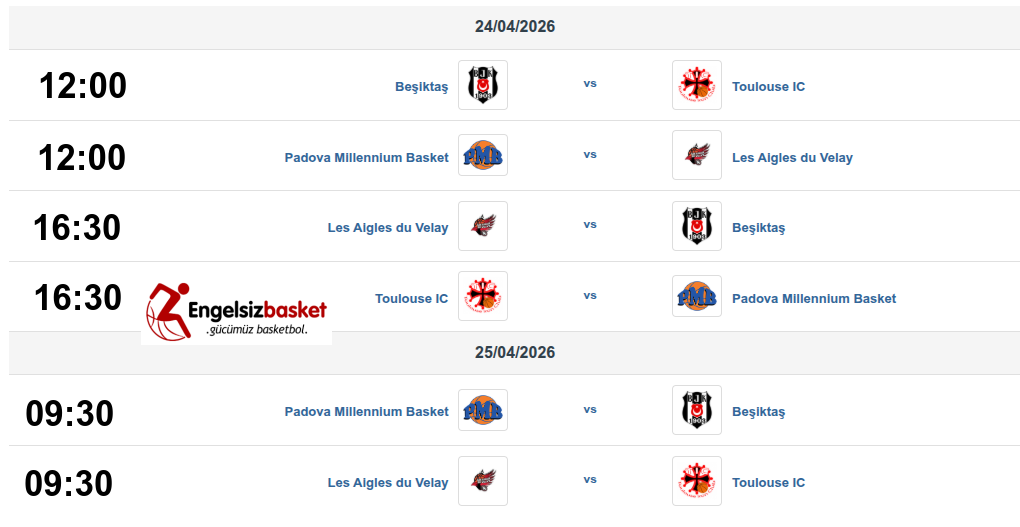Click "vs" link in Toulouse IC–Padova match

tap(590, 296)
